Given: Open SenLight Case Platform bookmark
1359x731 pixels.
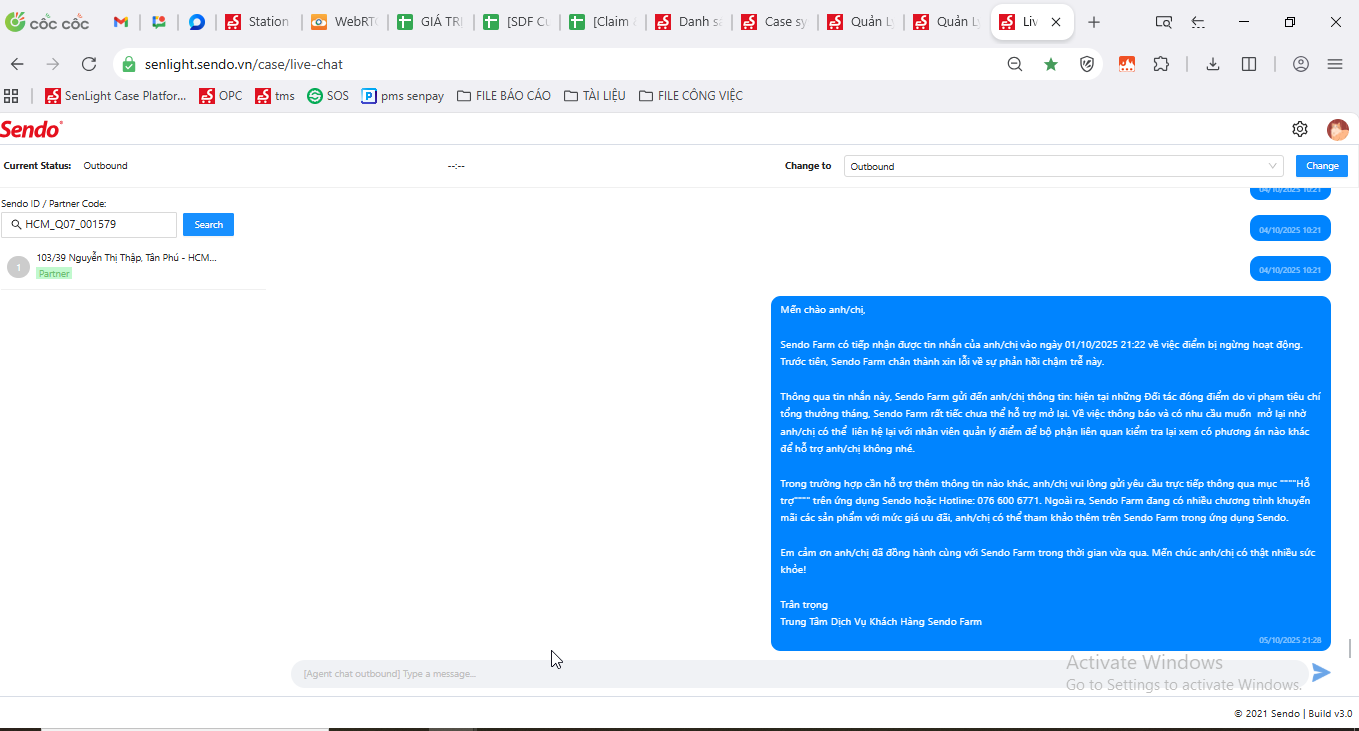Looking at the screenshot, I should point(116,96).
